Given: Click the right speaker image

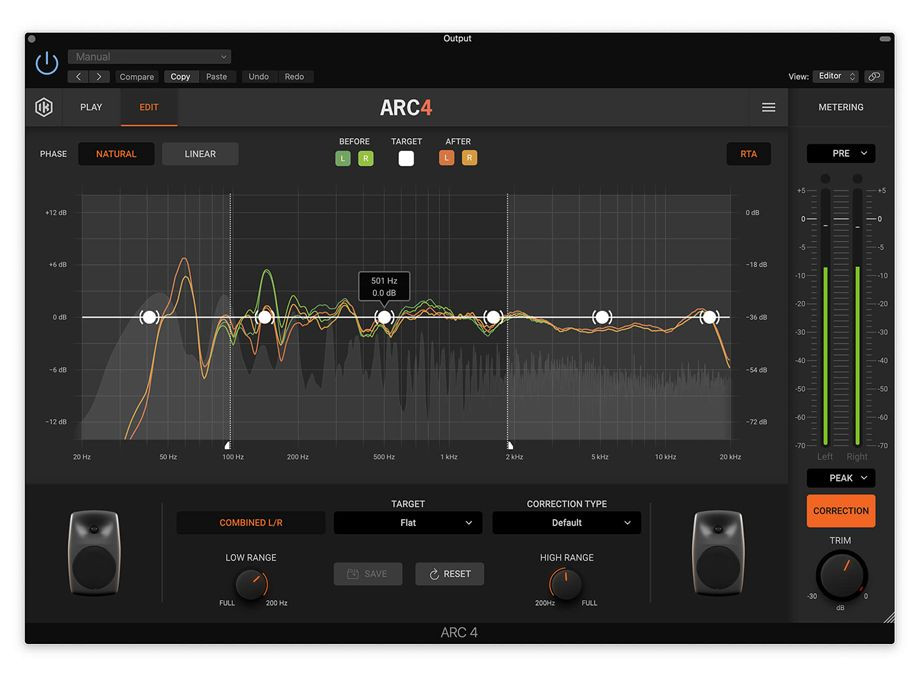Looking at the screenshot, I should point(718,553).
